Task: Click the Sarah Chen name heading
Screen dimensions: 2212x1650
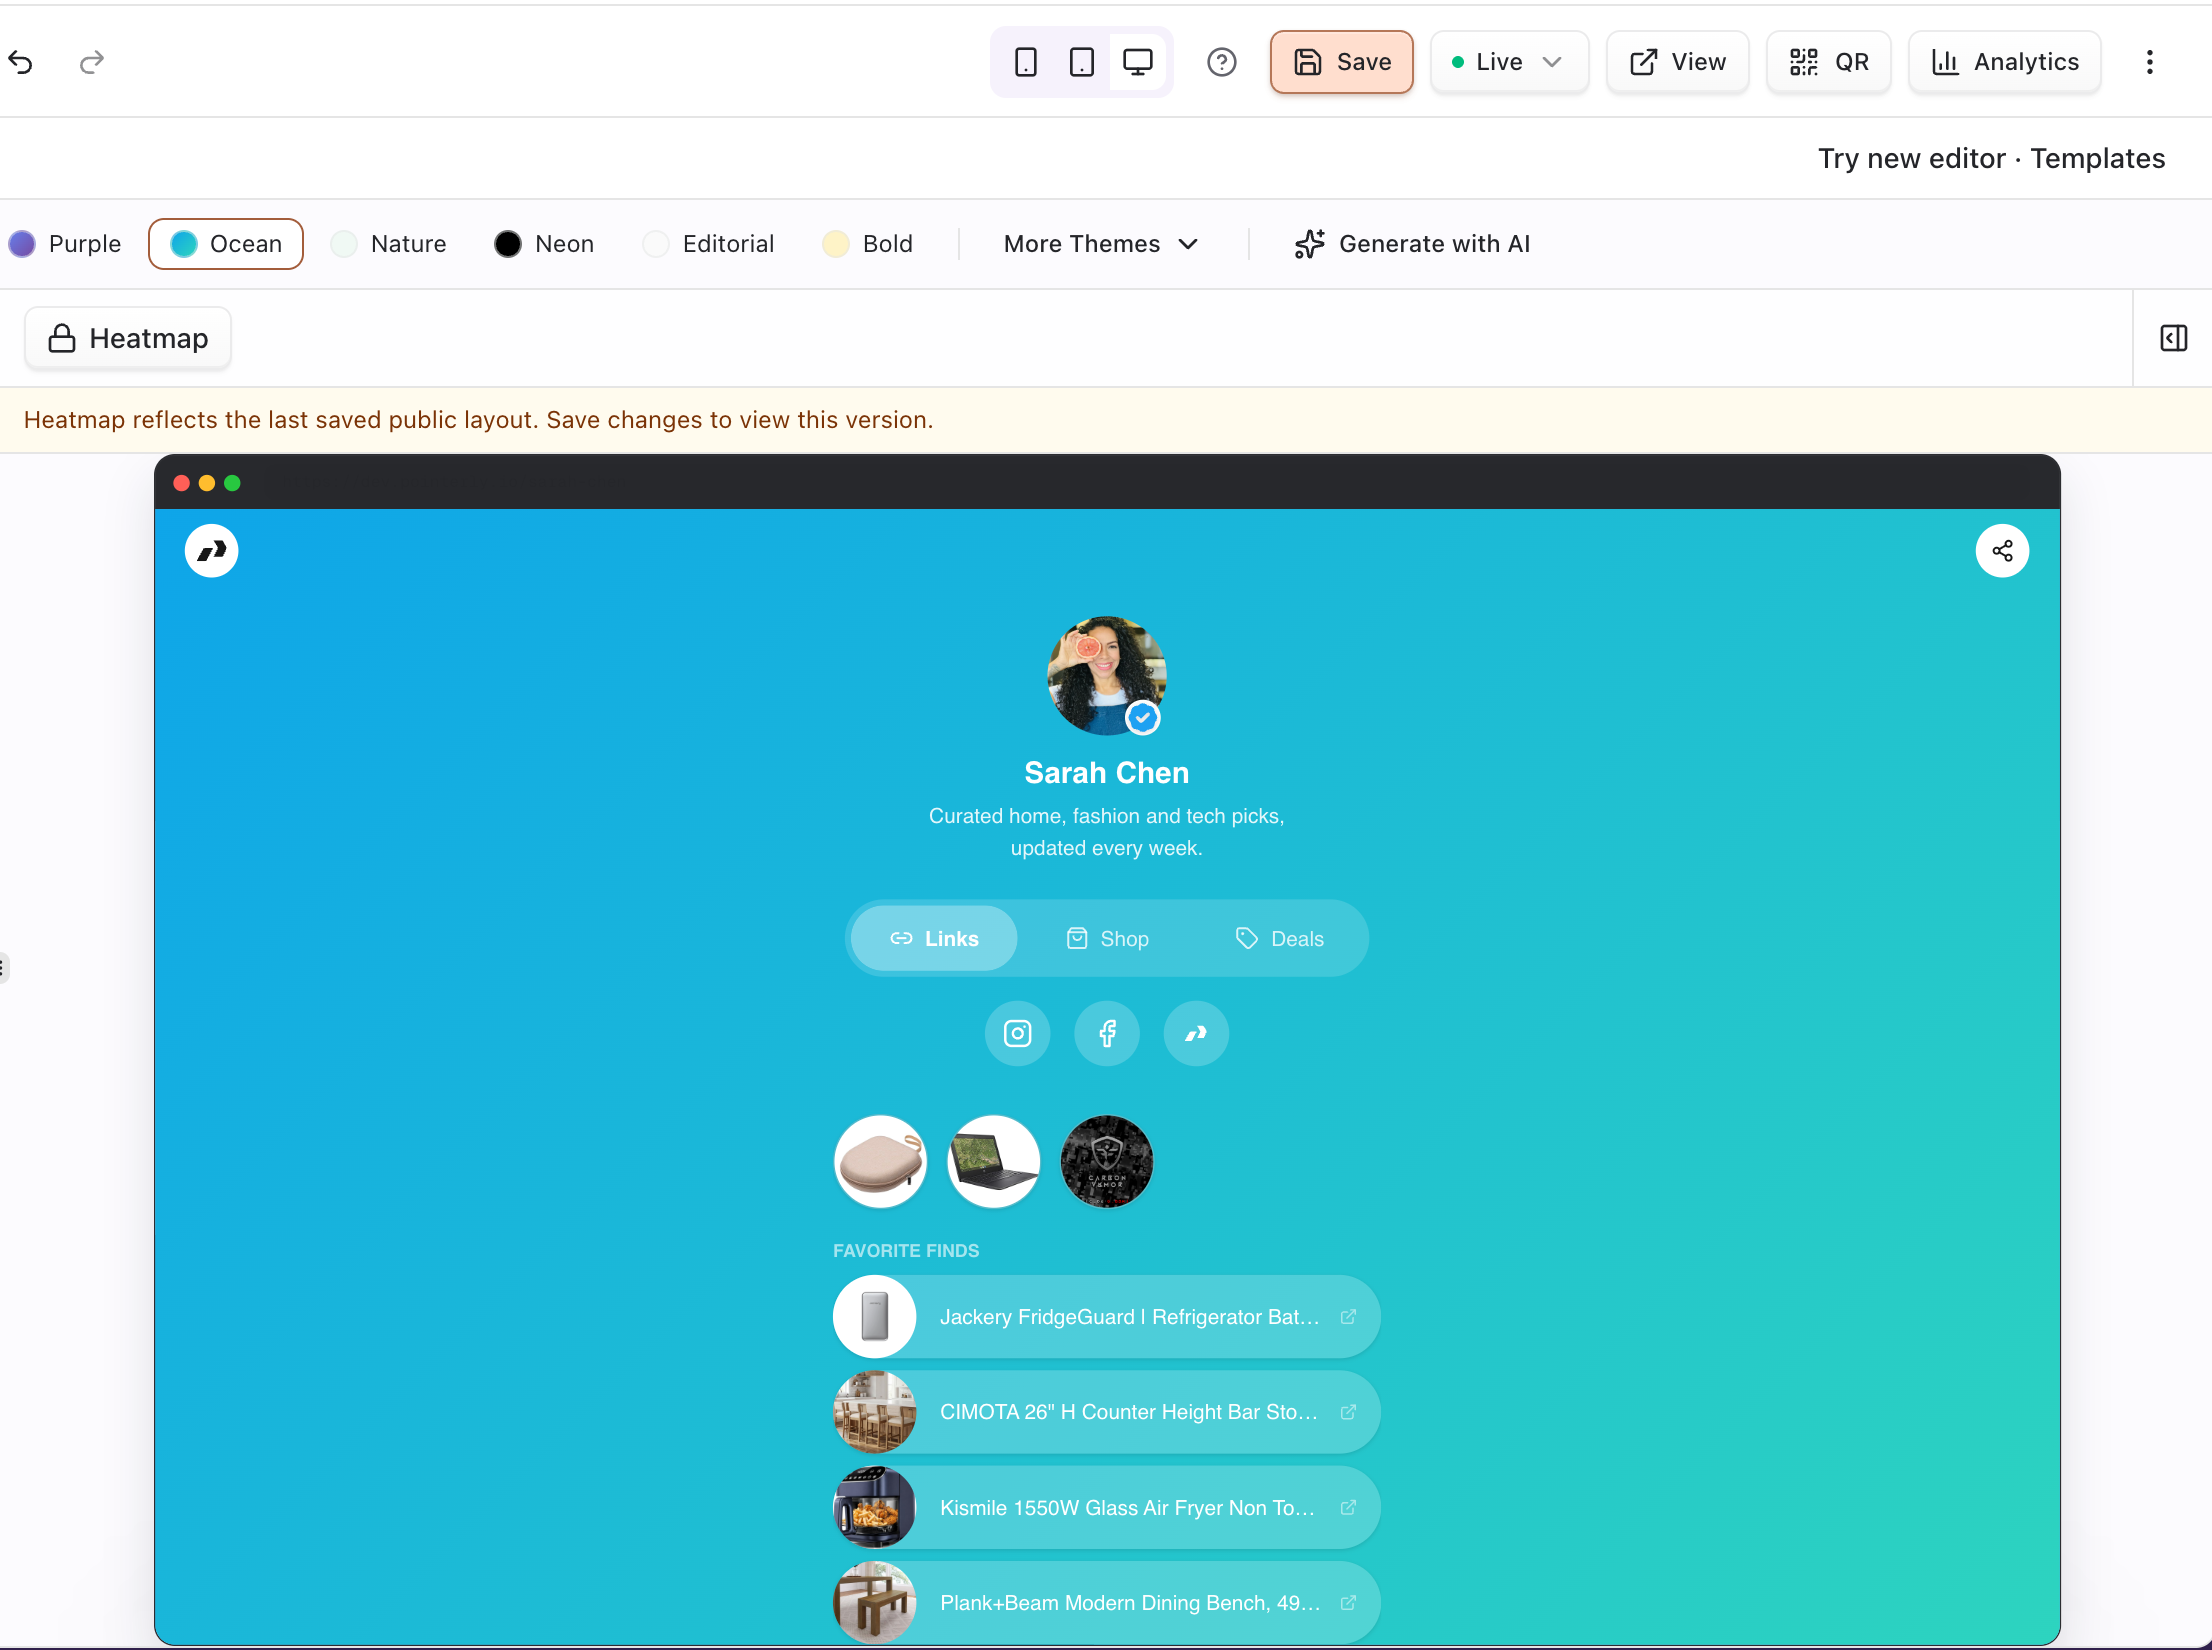Action: tap(1106, 772)
